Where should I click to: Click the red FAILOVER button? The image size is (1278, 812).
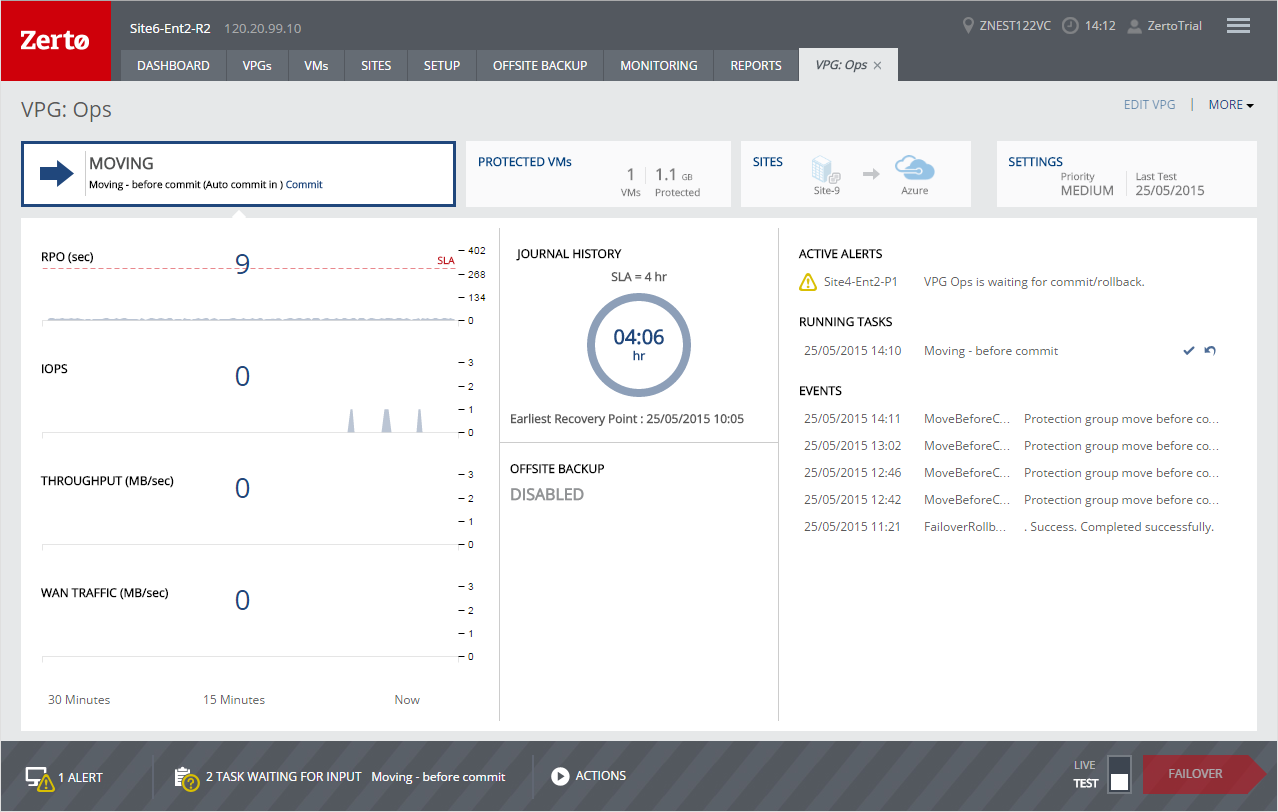tap(1195, 774)
